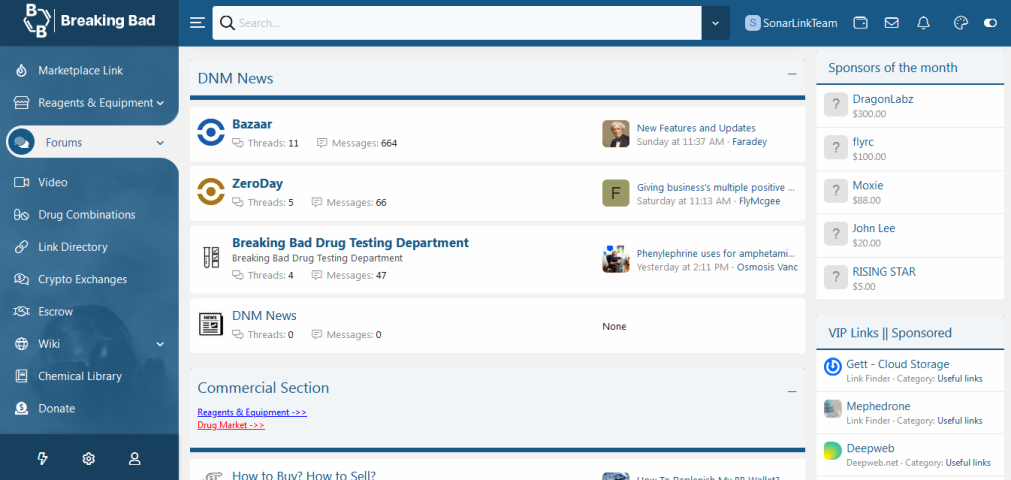Image resolution: width=1011 pixels, height=480 pixels.
Task: Click the Chemical Library book icon
Action: click(21, 376)
